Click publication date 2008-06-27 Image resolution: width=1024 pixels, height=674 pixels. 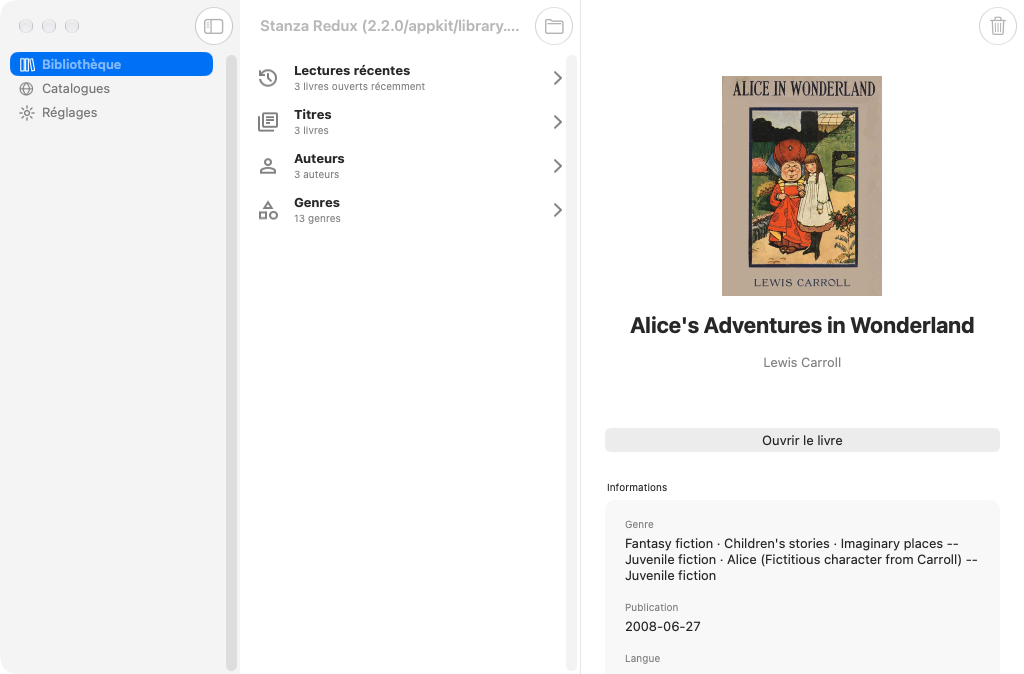click(663, 626)
